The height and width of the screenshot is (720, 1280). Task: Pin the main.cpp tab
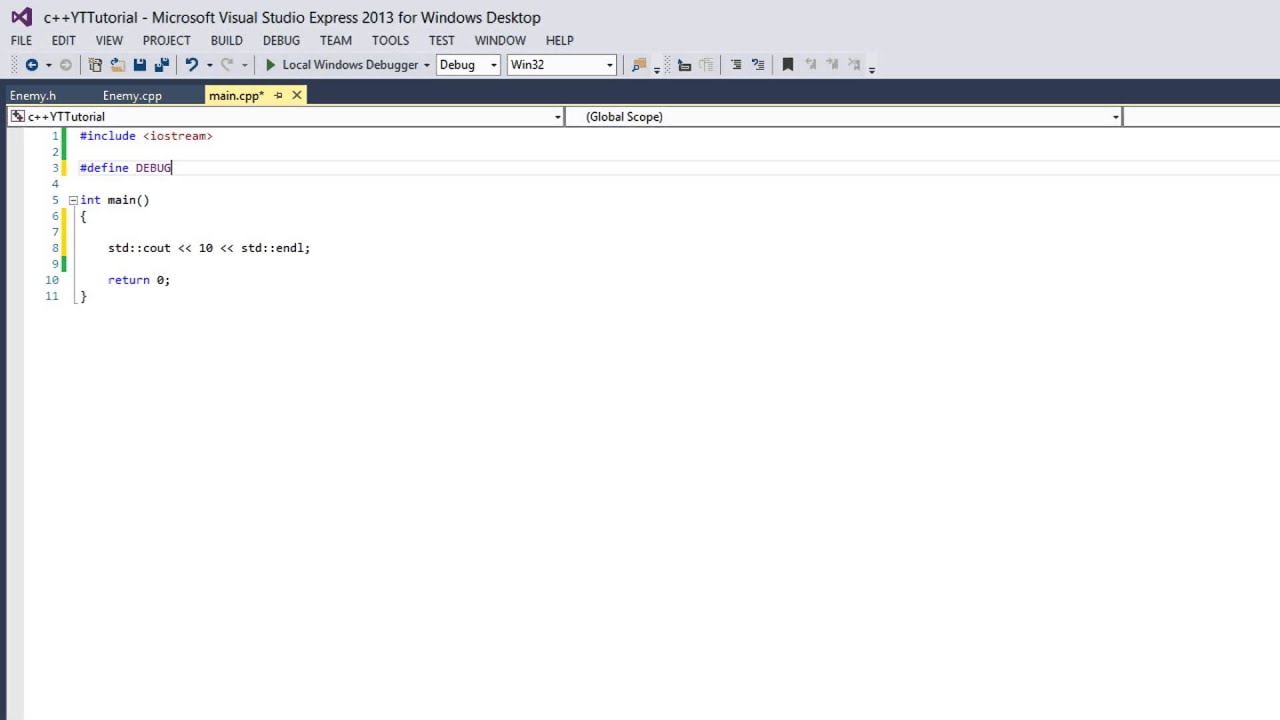279,96
